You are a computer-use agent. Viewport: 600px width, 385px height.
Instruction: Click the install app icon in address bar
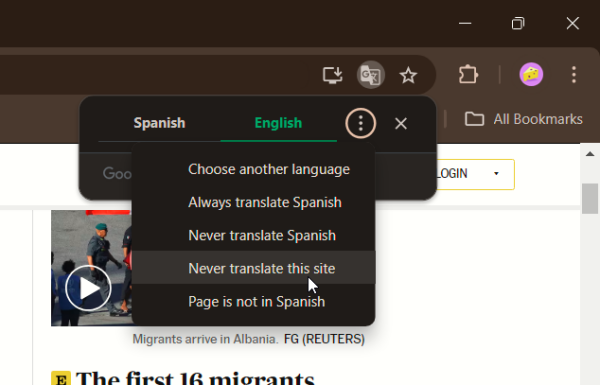click(x=332, y=75)
